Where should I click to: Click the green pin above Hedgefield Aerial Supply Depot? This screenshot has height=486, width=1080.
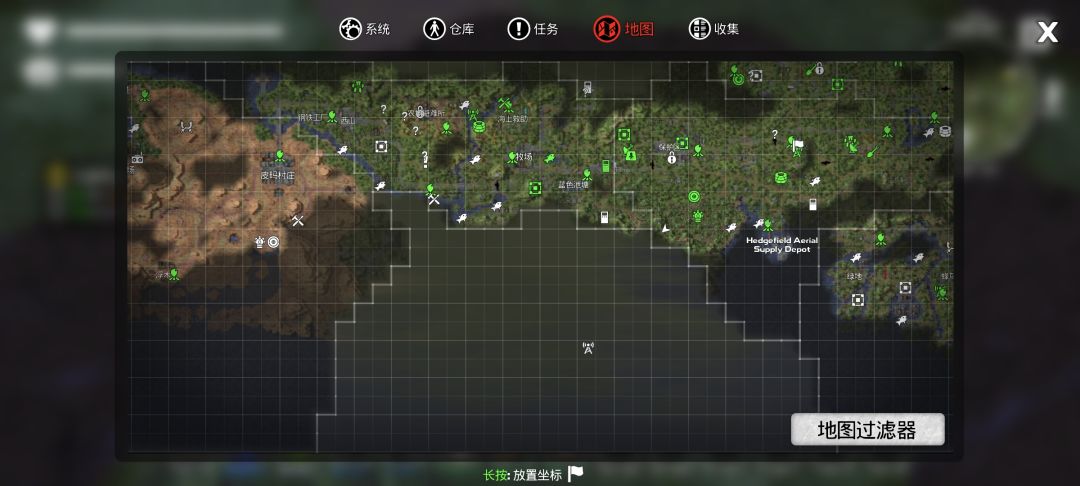(768, 225)
